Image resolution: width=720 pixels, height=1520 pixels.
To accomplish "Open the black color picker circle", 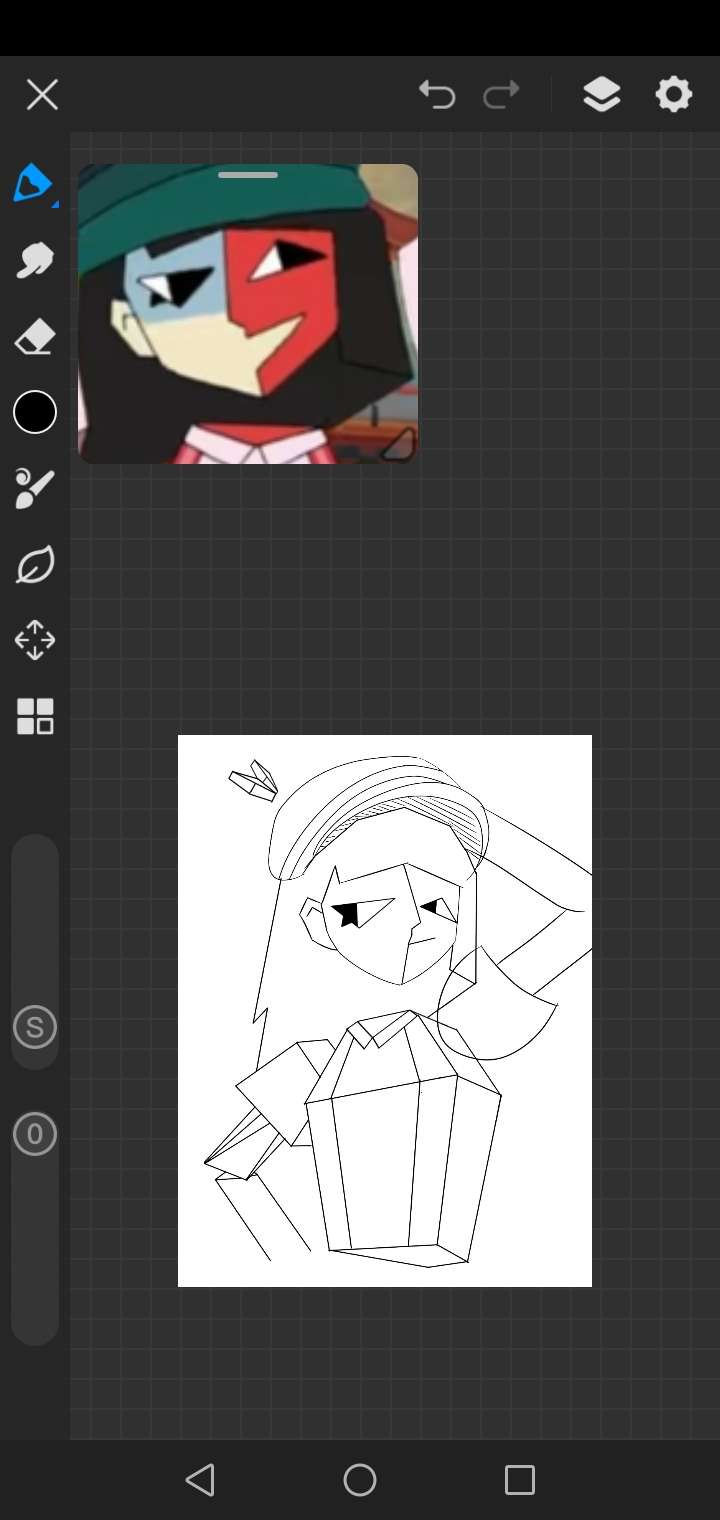I will pos(35,412).
